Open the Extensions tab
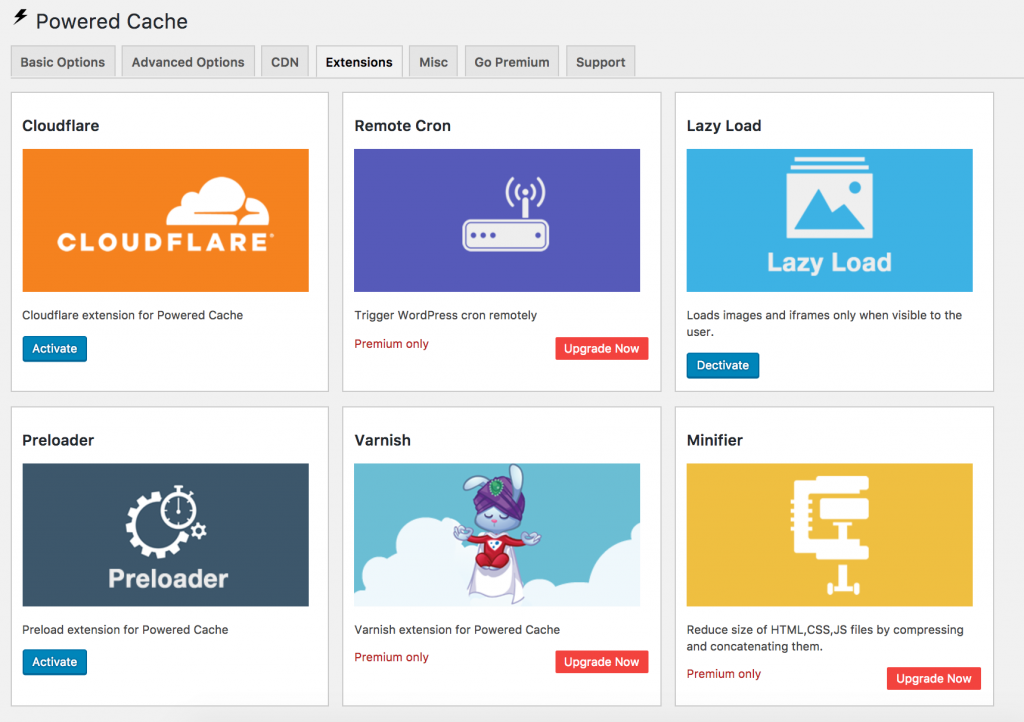This screenshot has width=1024, height=722. point(359,62)
